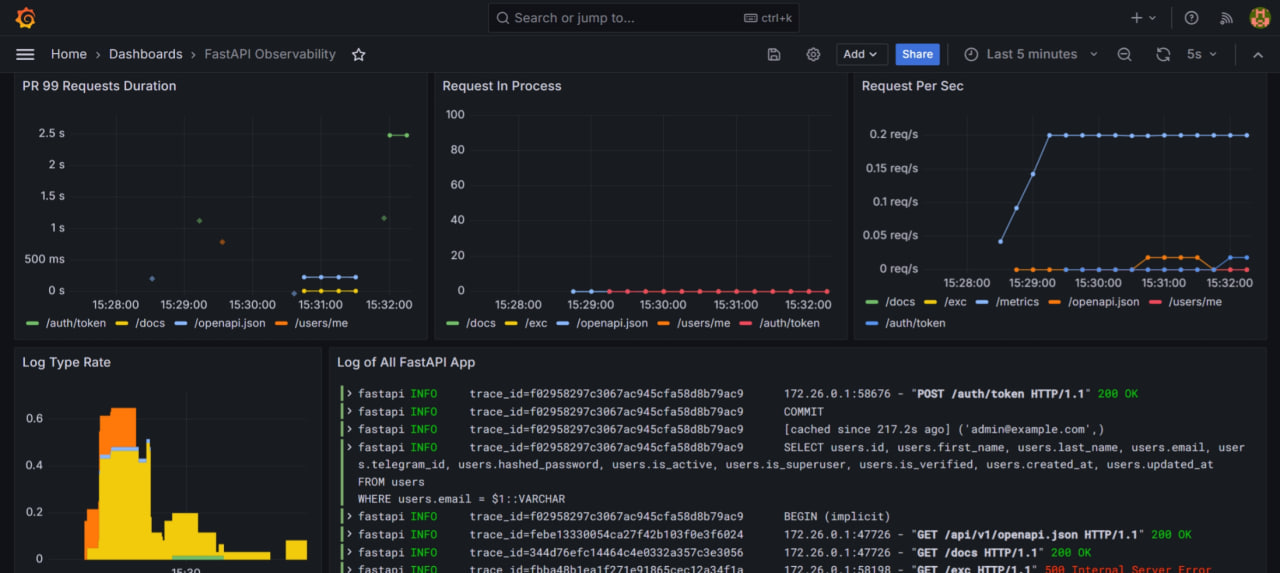Click the FastAPI Observability breadcrumb
Screen dimensions: 1280x573
pos(270,54)
